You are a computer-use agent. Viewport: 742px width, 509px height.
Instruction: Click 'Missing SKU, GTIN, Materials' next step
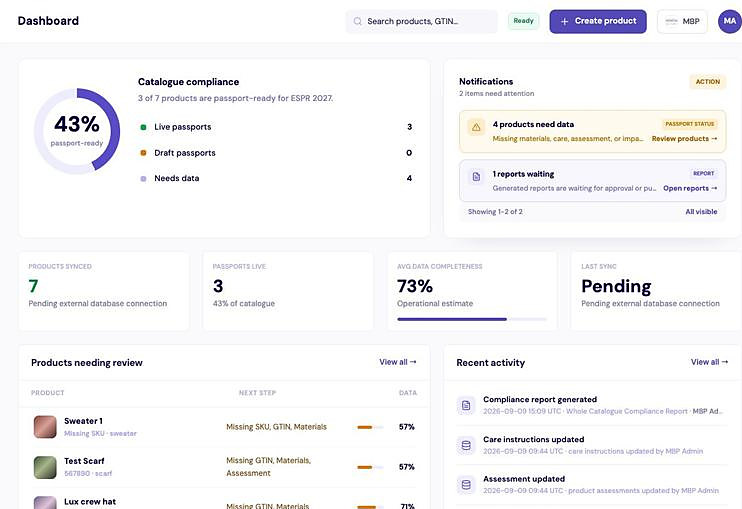coord(276,427)
